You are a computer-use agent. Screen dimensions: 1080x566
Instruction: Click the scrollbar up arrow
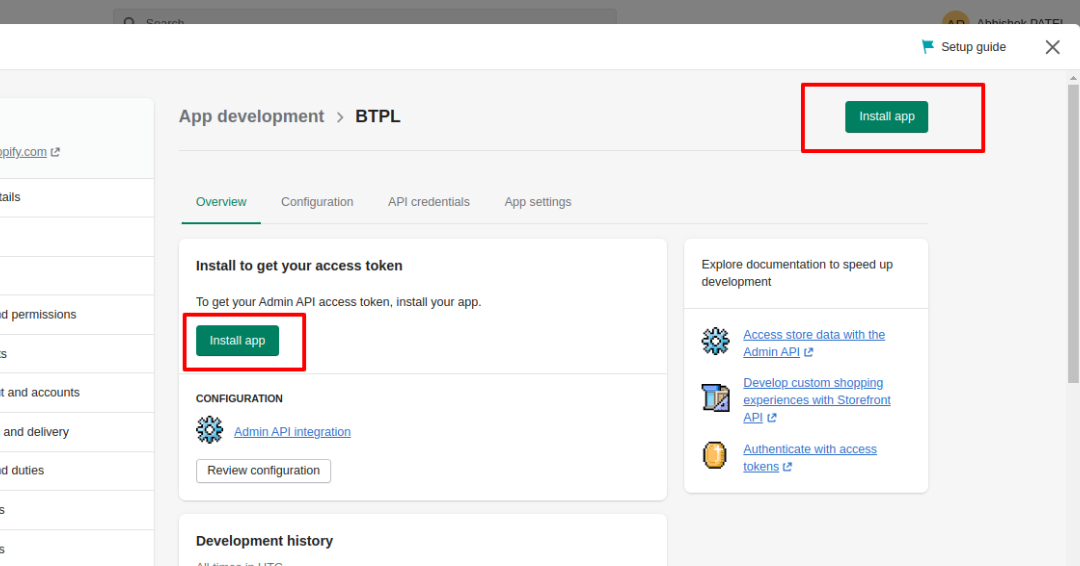tap(1073, 78)
